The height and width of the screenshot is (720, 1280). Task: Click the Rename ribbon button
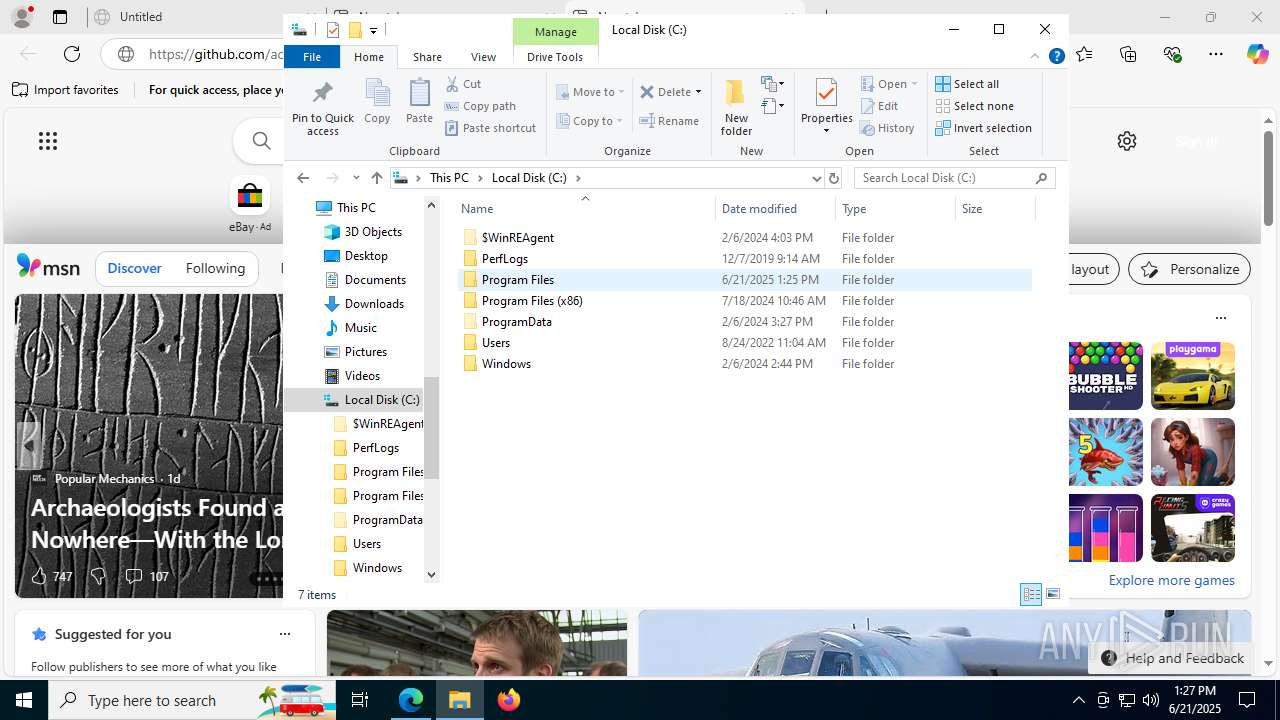click(x=669, y=121)
